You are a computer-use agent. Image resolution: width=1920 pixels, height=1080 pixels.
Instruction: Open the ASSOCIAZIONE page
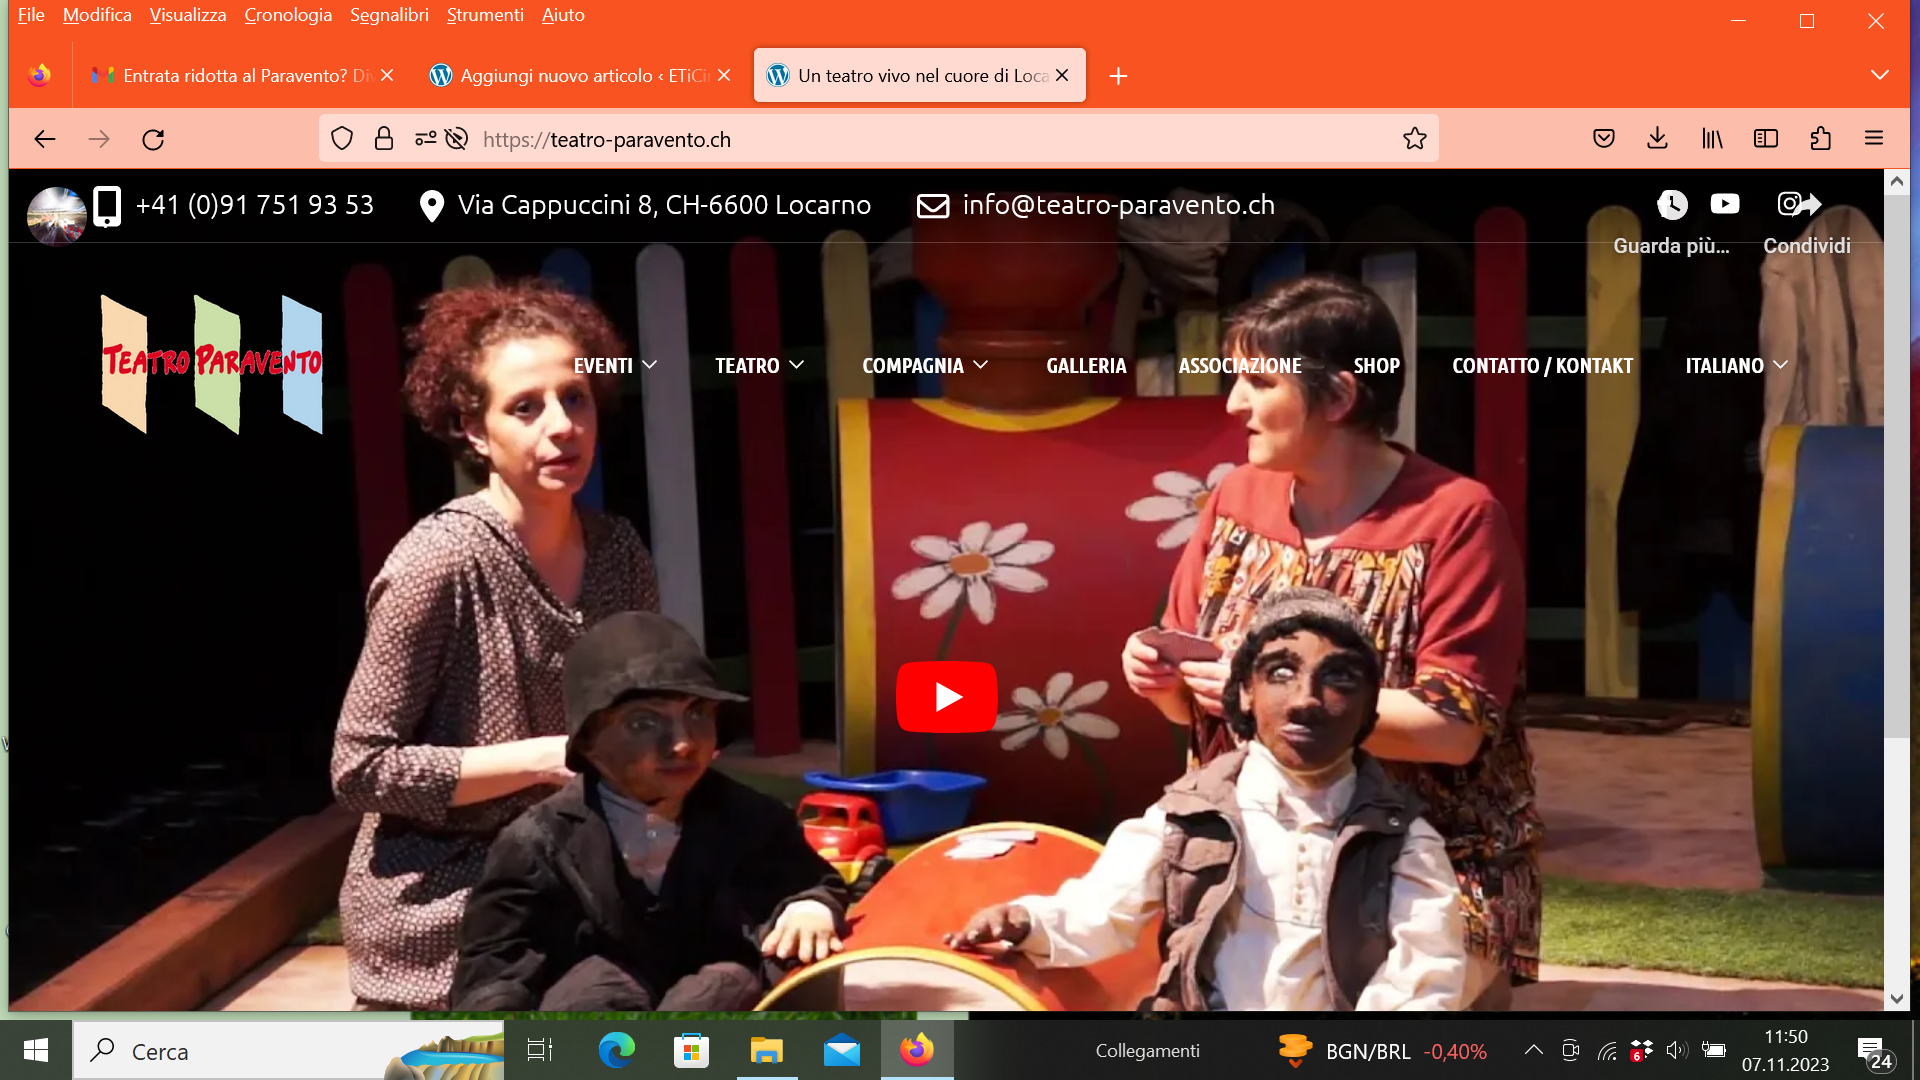1240,366
